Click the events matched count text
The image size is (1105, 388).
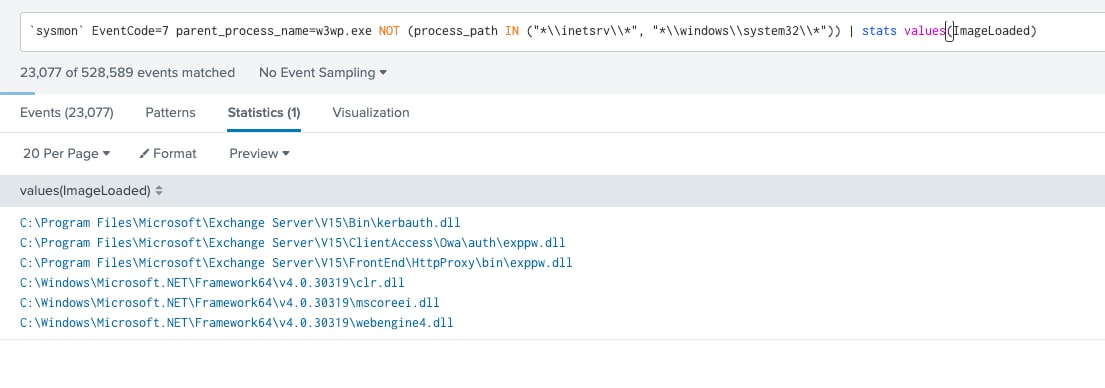(x=128, y=73)
